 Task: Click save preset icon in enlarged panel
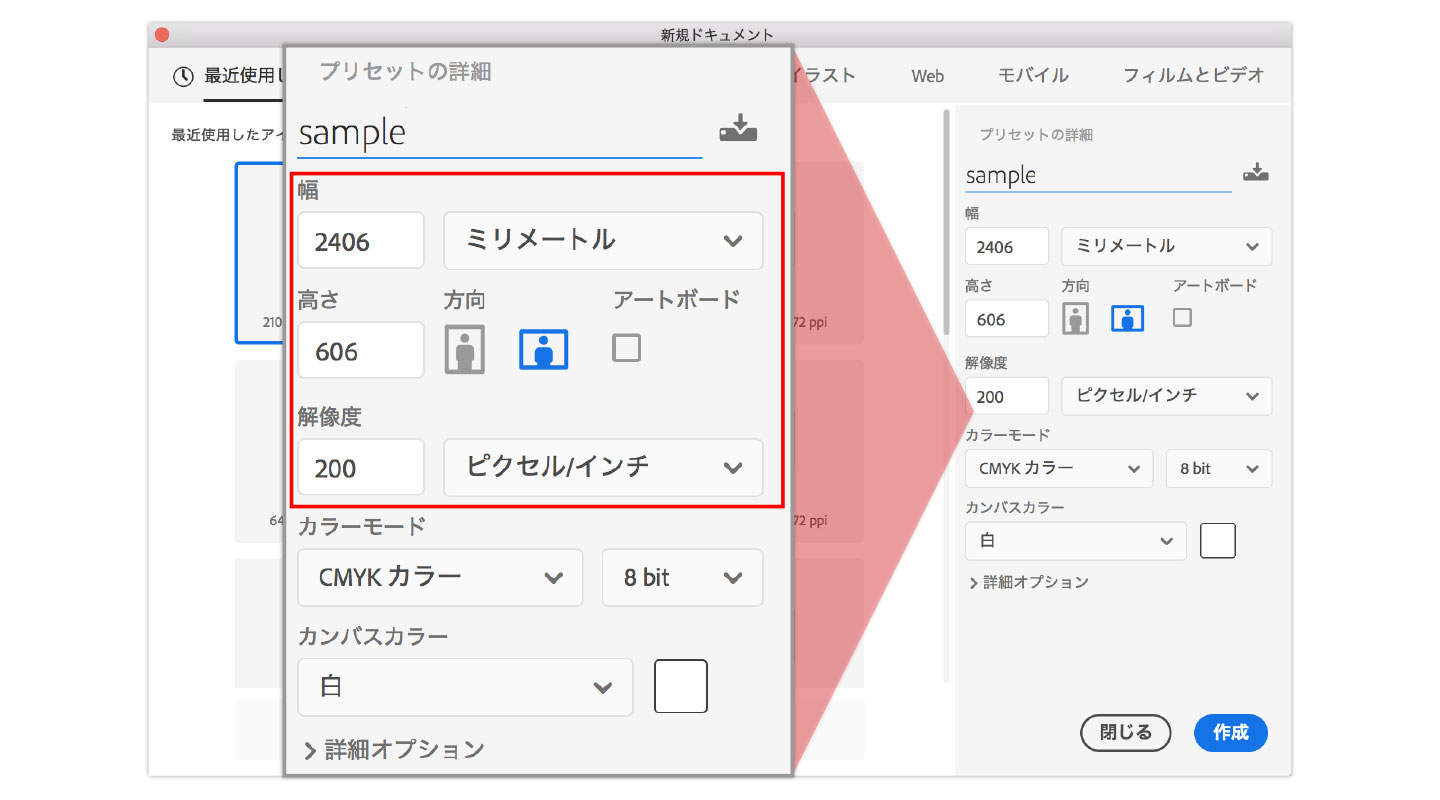click(738, 129)
